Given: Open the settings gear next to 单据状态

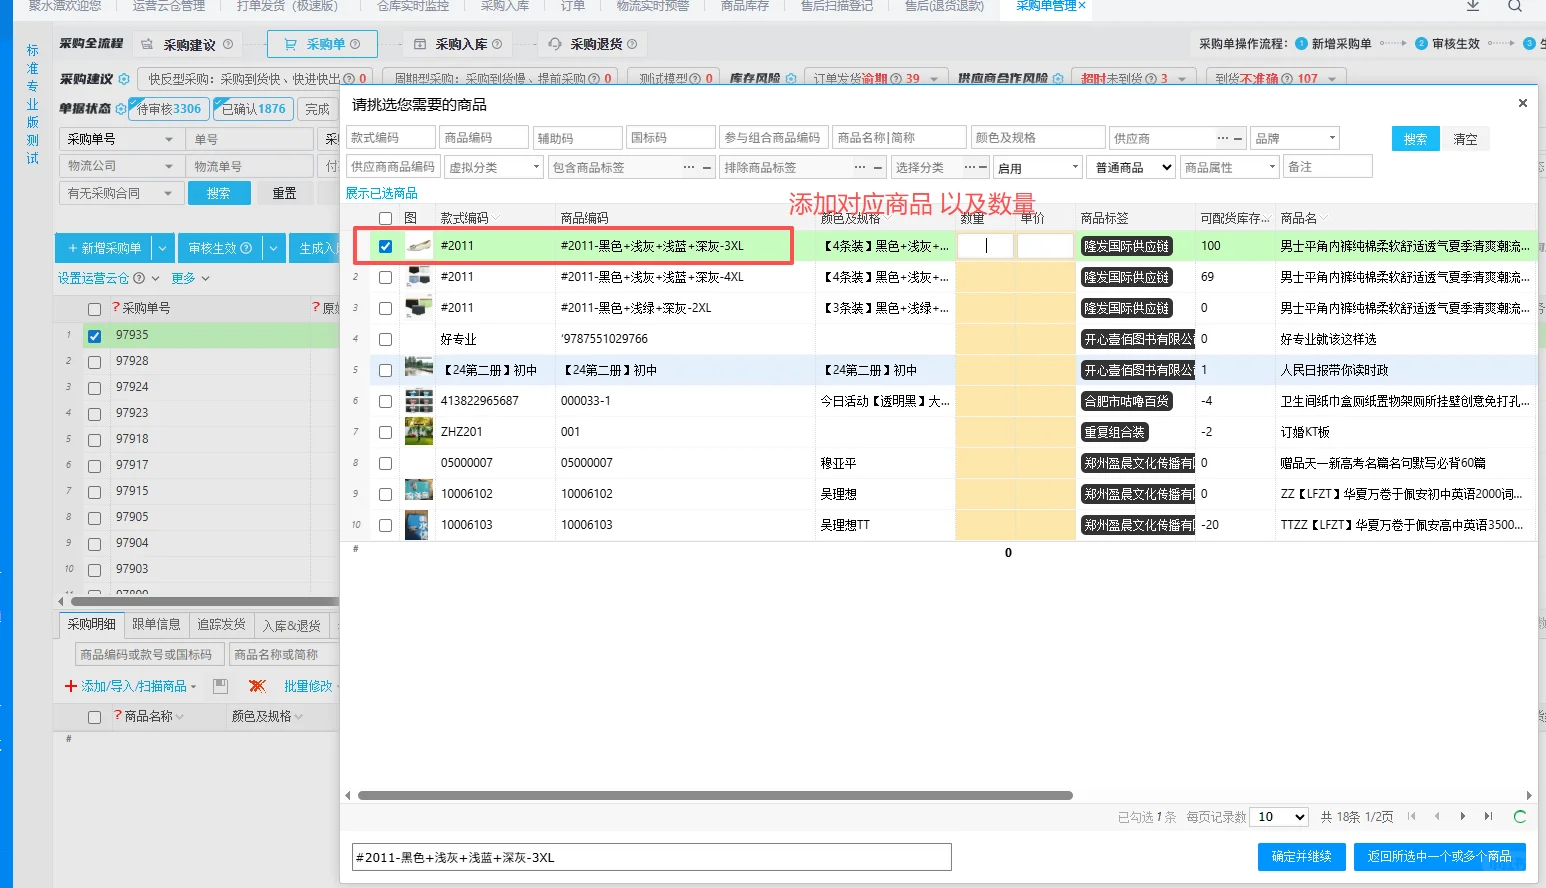Looking at the screenshot, I should [x=121, y=108].
